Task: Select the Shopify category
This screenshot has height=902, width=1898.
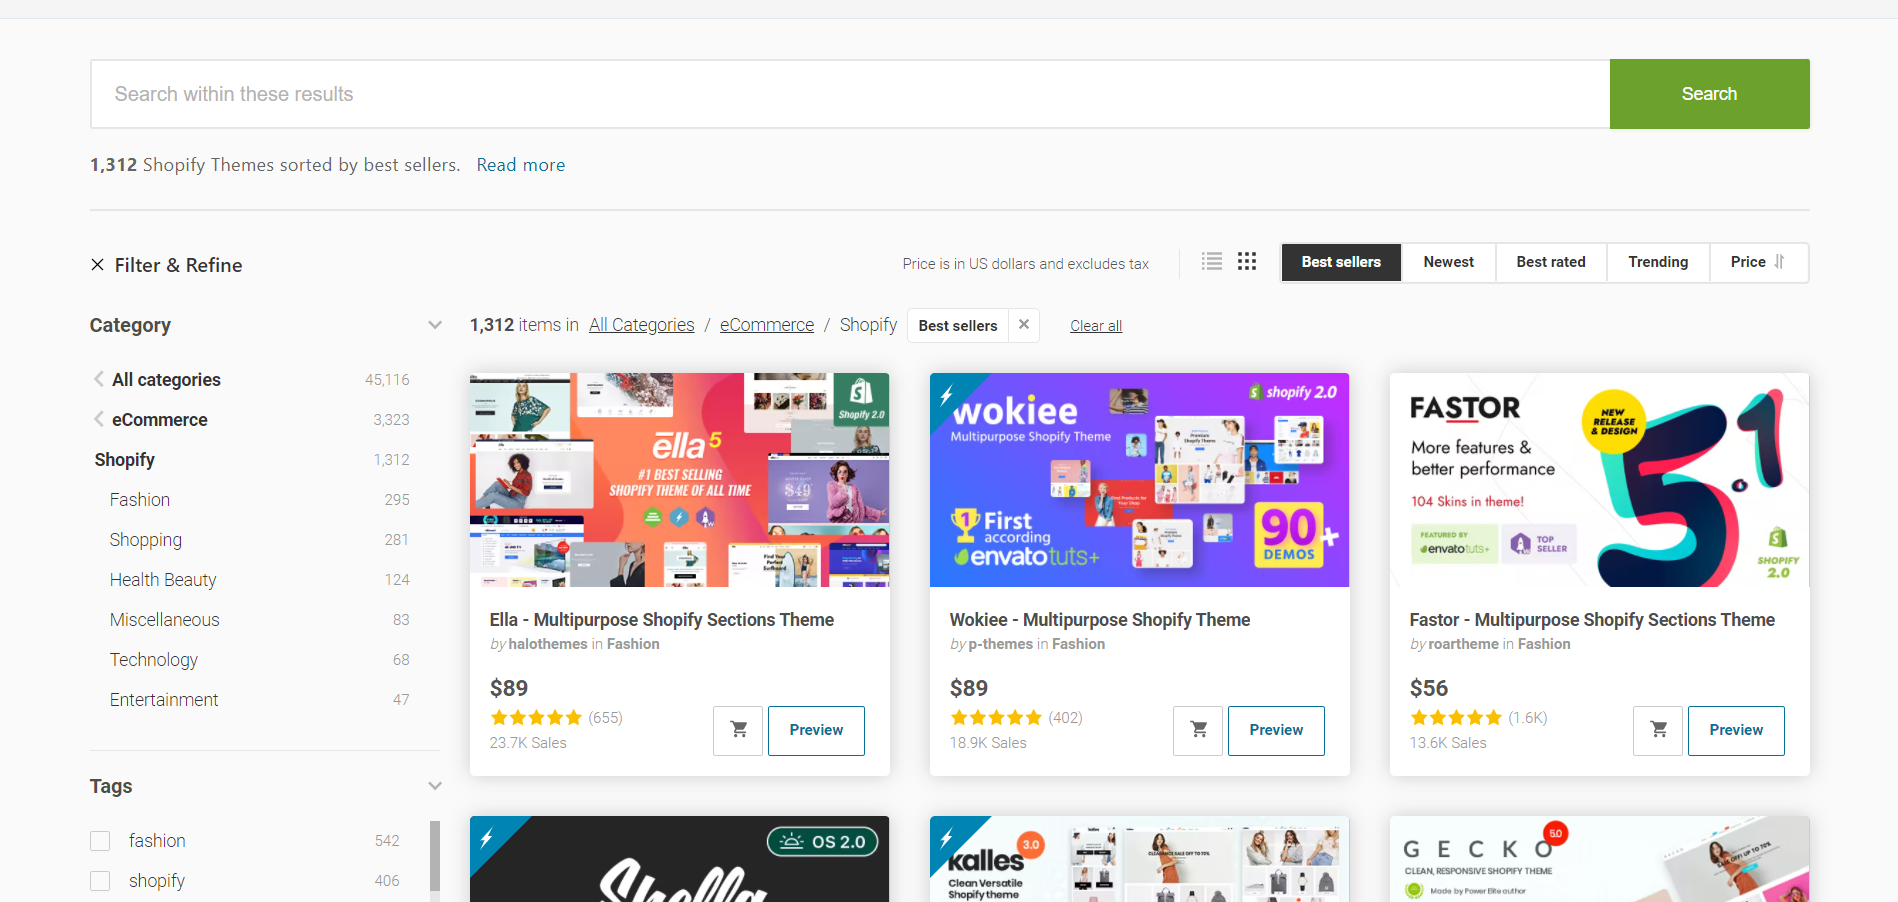Action: click(125, 460)
